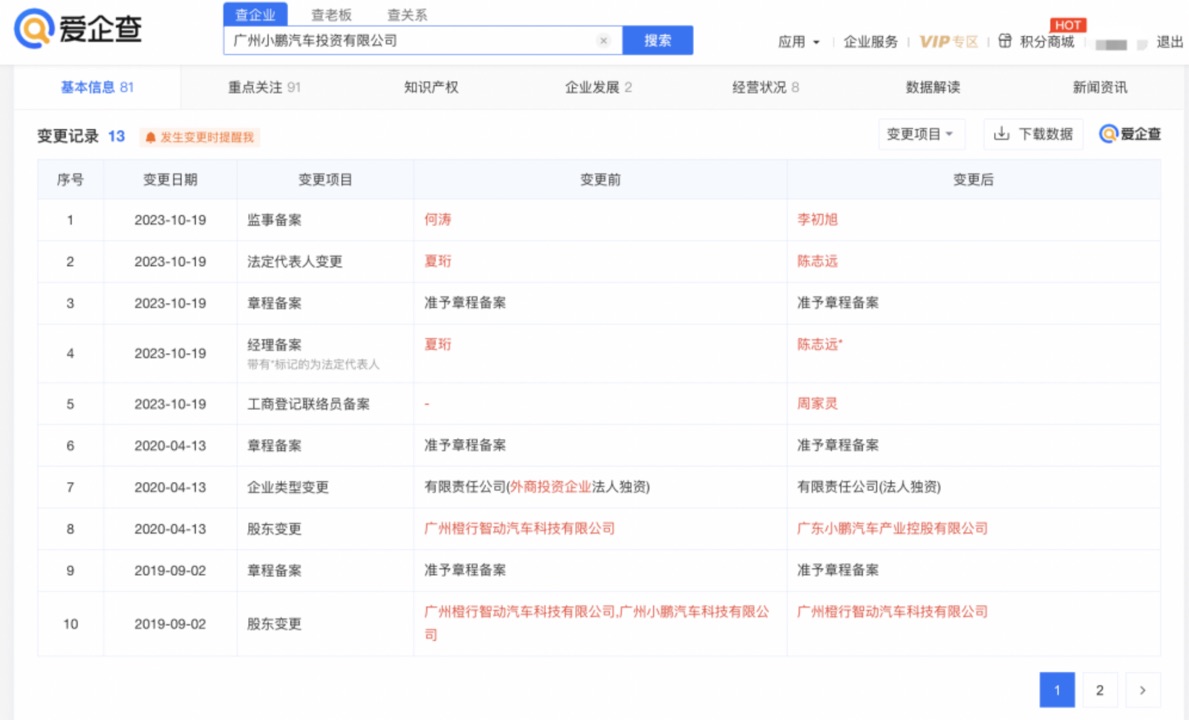Screen dimensions: 1189x720
Task: Click the 序号 column header
Action: click(70, 180)
